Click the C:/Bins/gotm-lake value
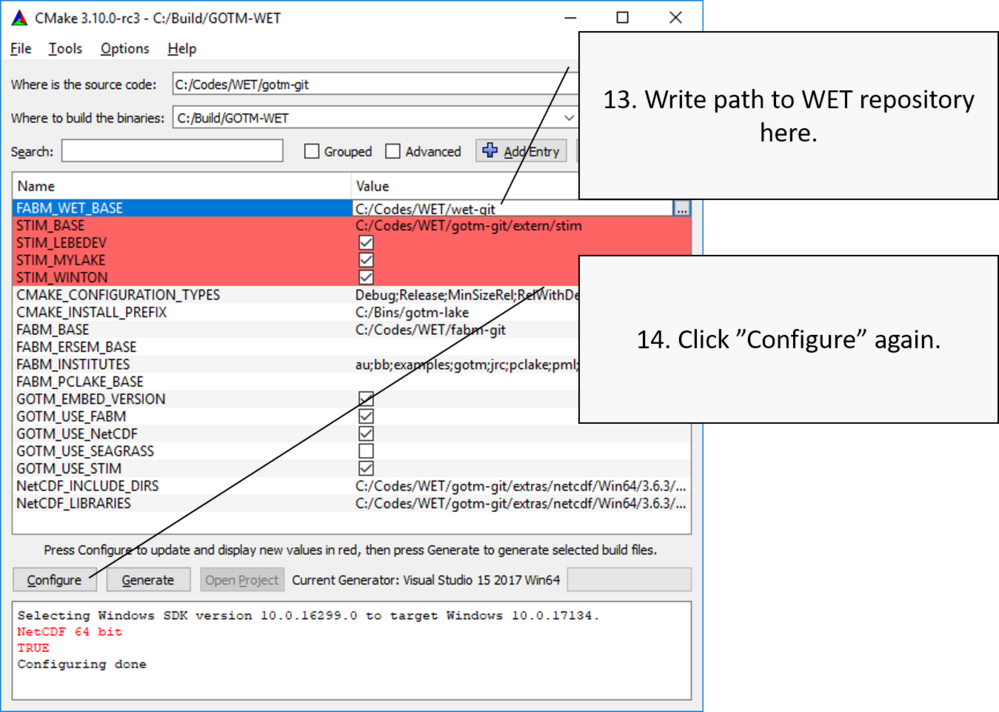The image size is (999, 712). [x=412, y=312]
